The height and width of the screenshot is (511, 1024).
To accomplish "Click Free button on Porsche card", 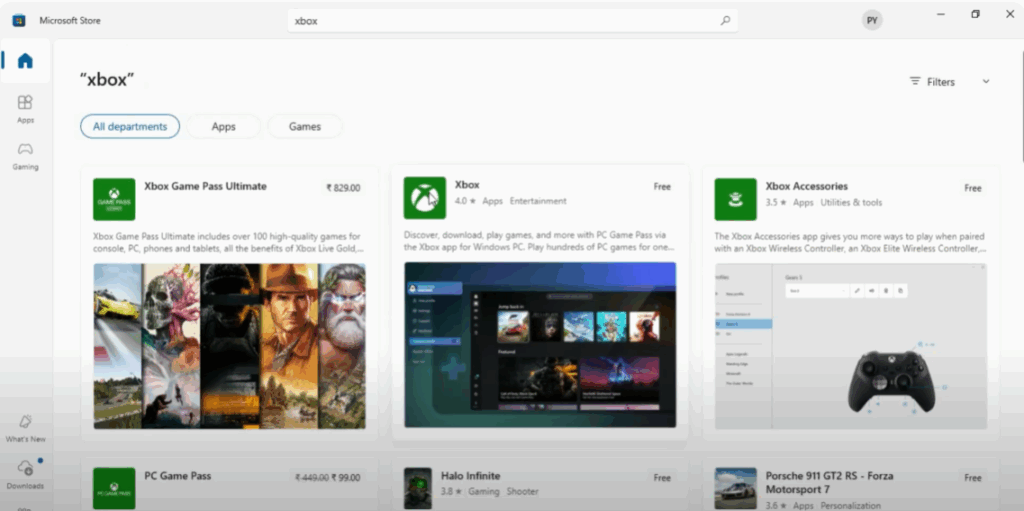I will coord(973,478).
